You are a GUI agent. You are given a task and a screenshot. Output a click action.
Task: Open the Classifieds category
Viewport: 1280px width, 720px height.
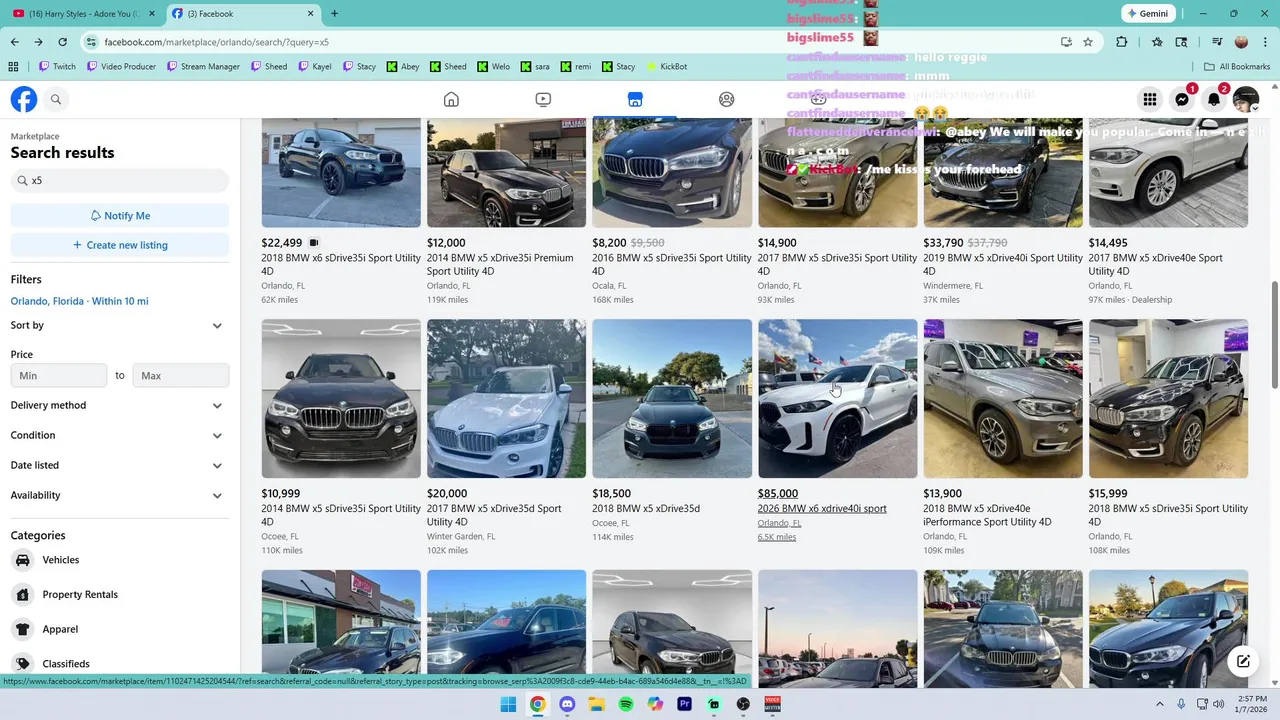coord(66,664)
